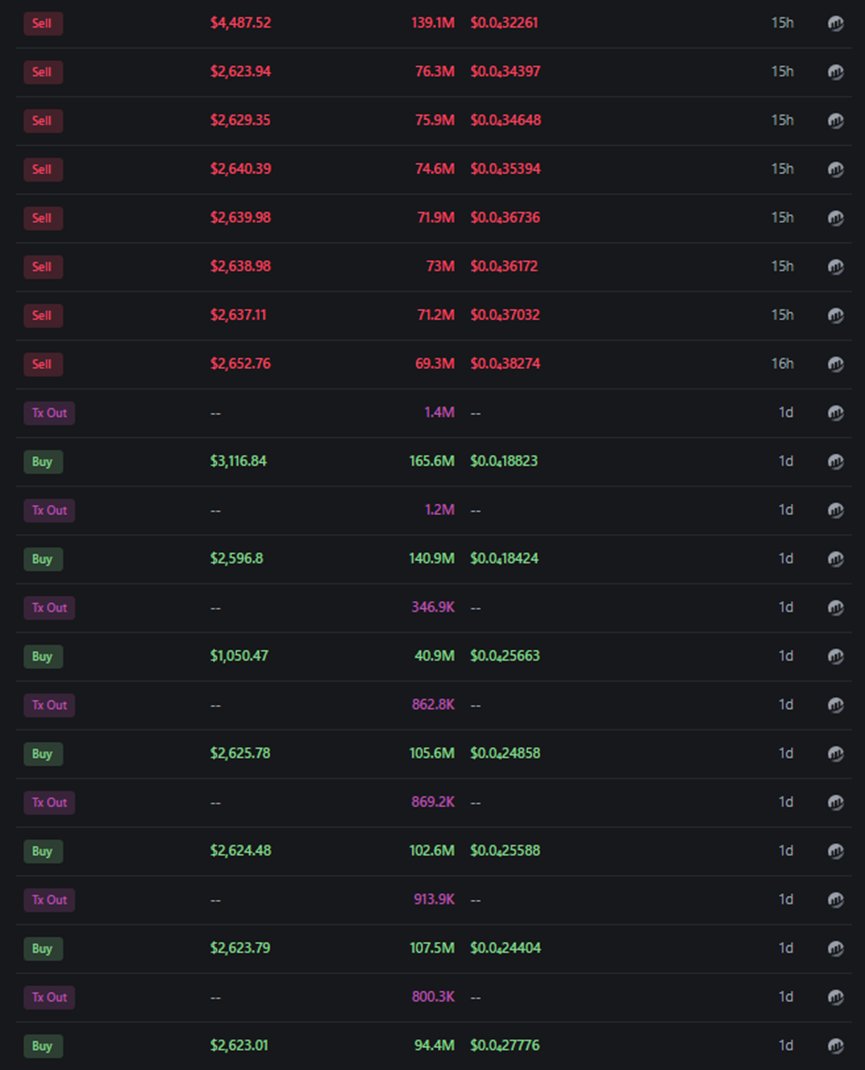Viewport: 865px width, 1070px height.
Task: Click Buy badge on $2,624.48 row
Action: pyautogui.click(x=43, y=851)
